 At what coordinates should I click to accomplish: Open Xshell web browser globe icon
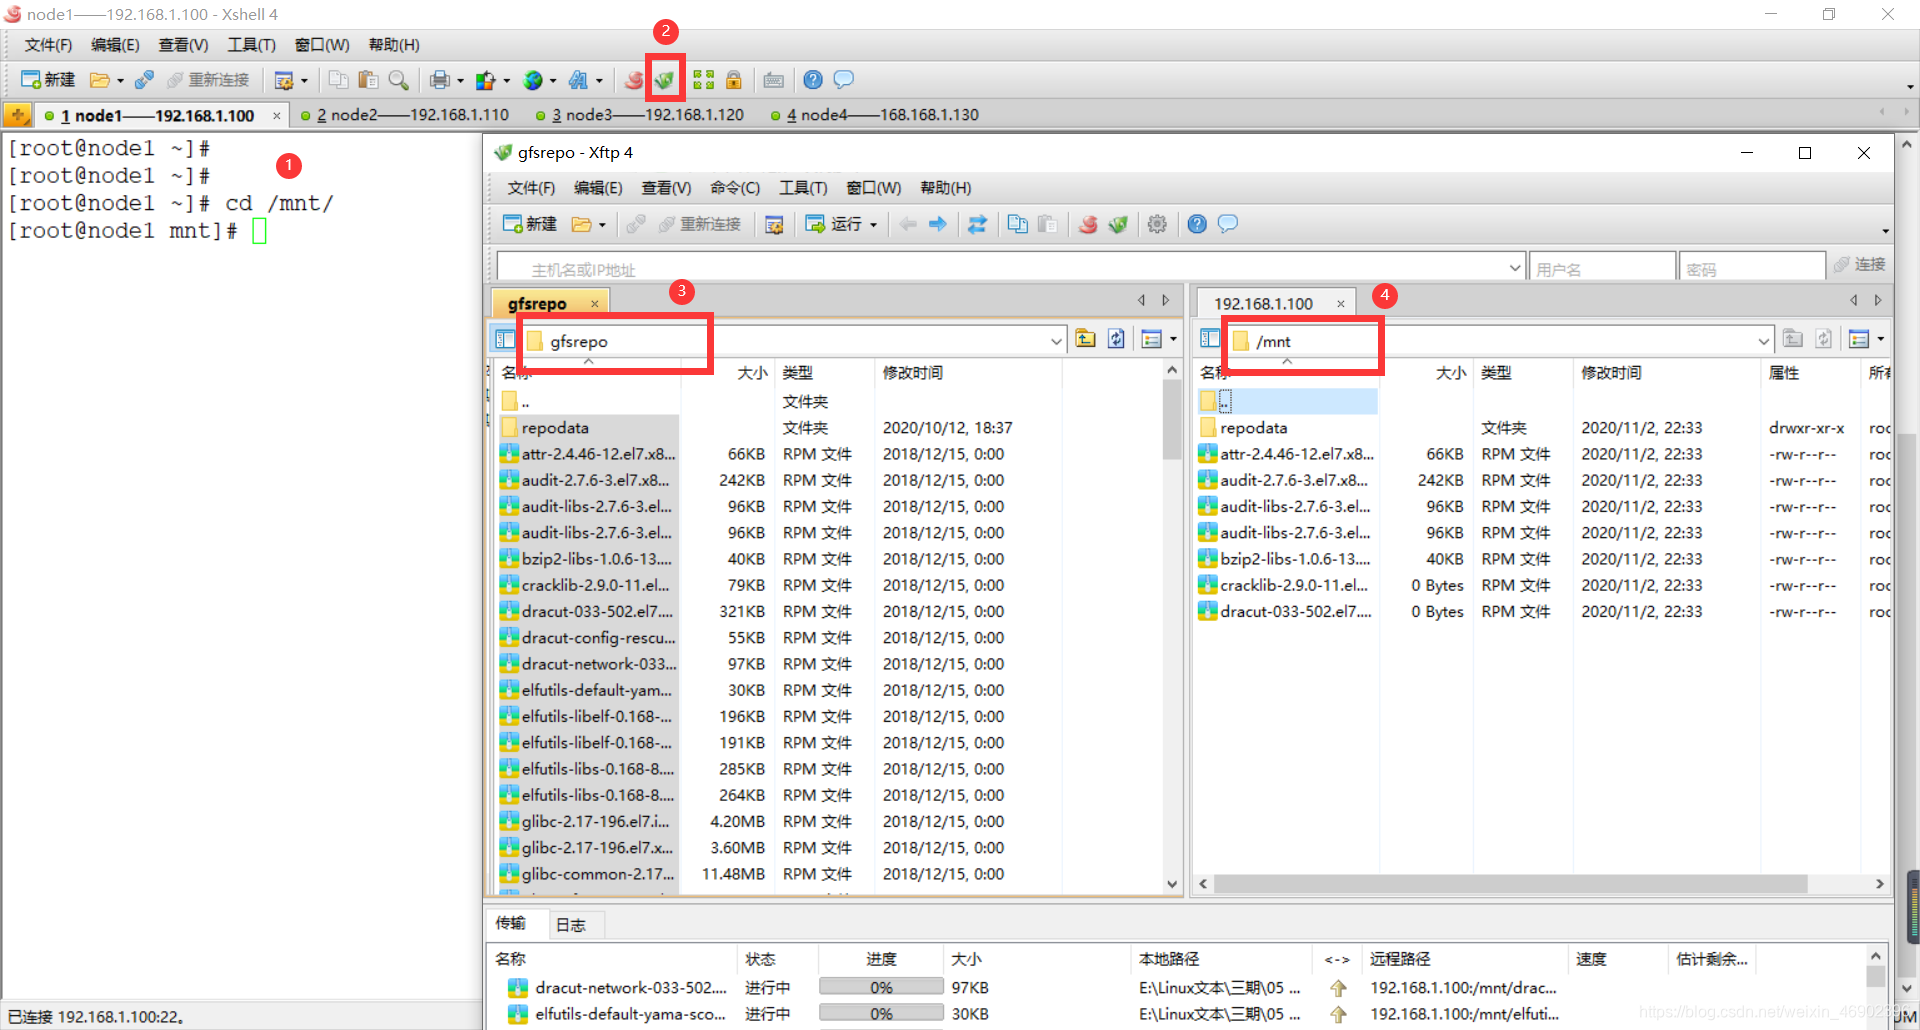click(533, 80)
